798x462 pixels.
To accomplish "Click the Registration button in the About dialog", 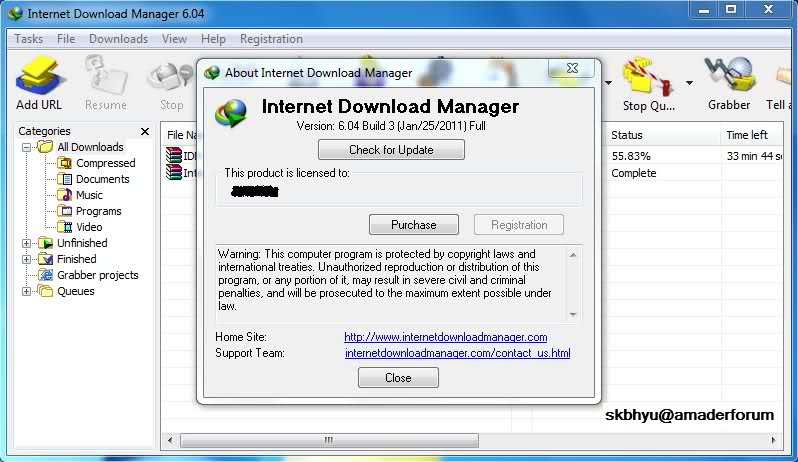I will (519, 225).
